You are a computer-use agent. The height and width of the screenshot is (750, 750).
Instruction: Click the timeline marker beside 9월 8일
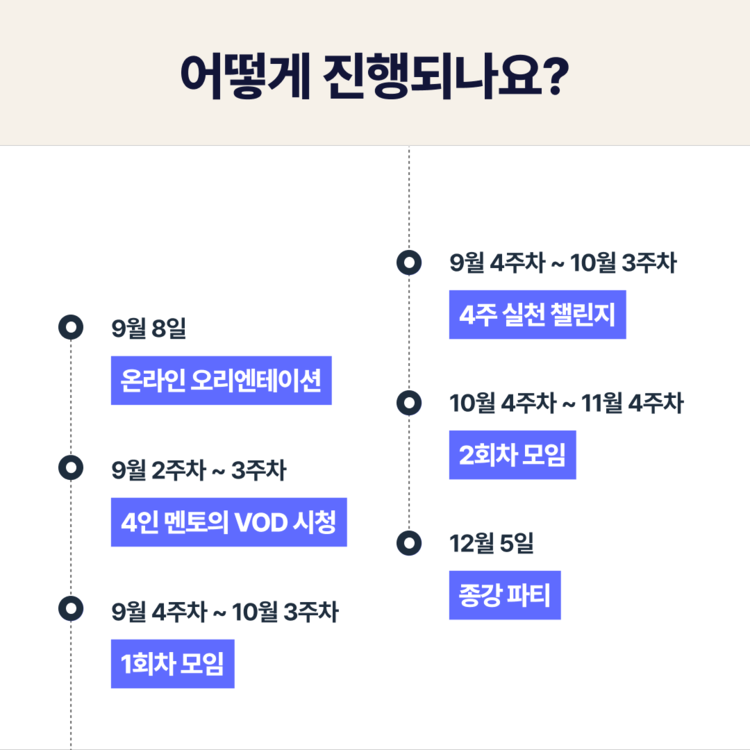pyautogui.click(x=70, y=327)
